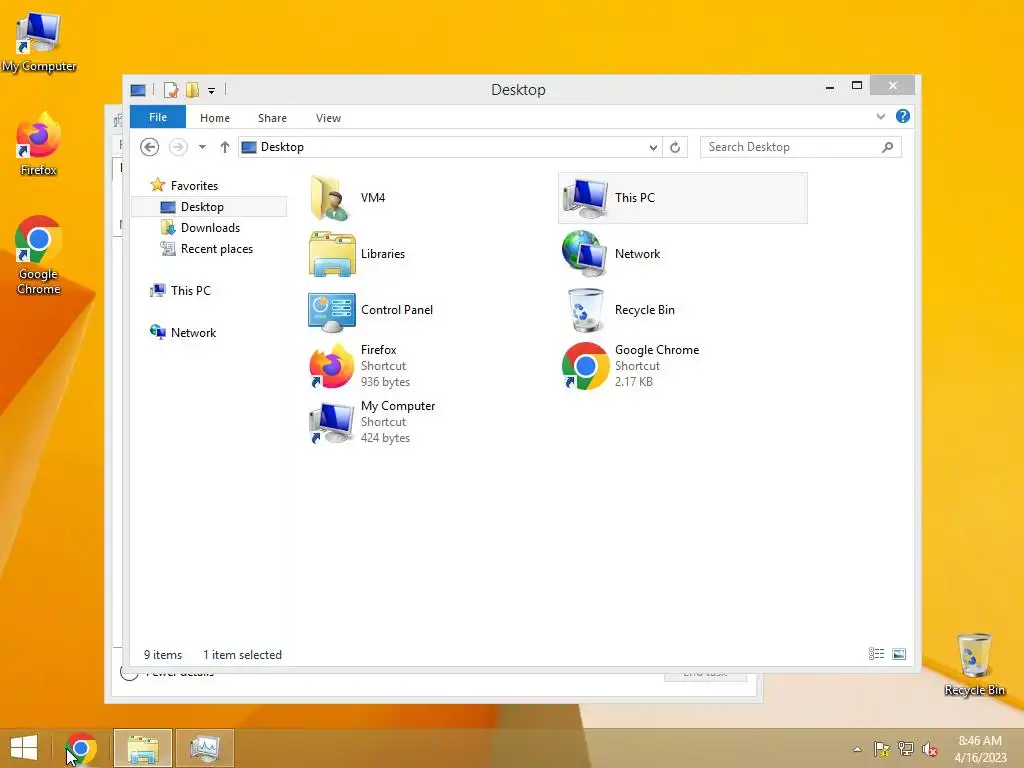The width and height of the screenshot is (1024, 768).
Task: Go up one level with Up arrow
Action: coord(225,147)
